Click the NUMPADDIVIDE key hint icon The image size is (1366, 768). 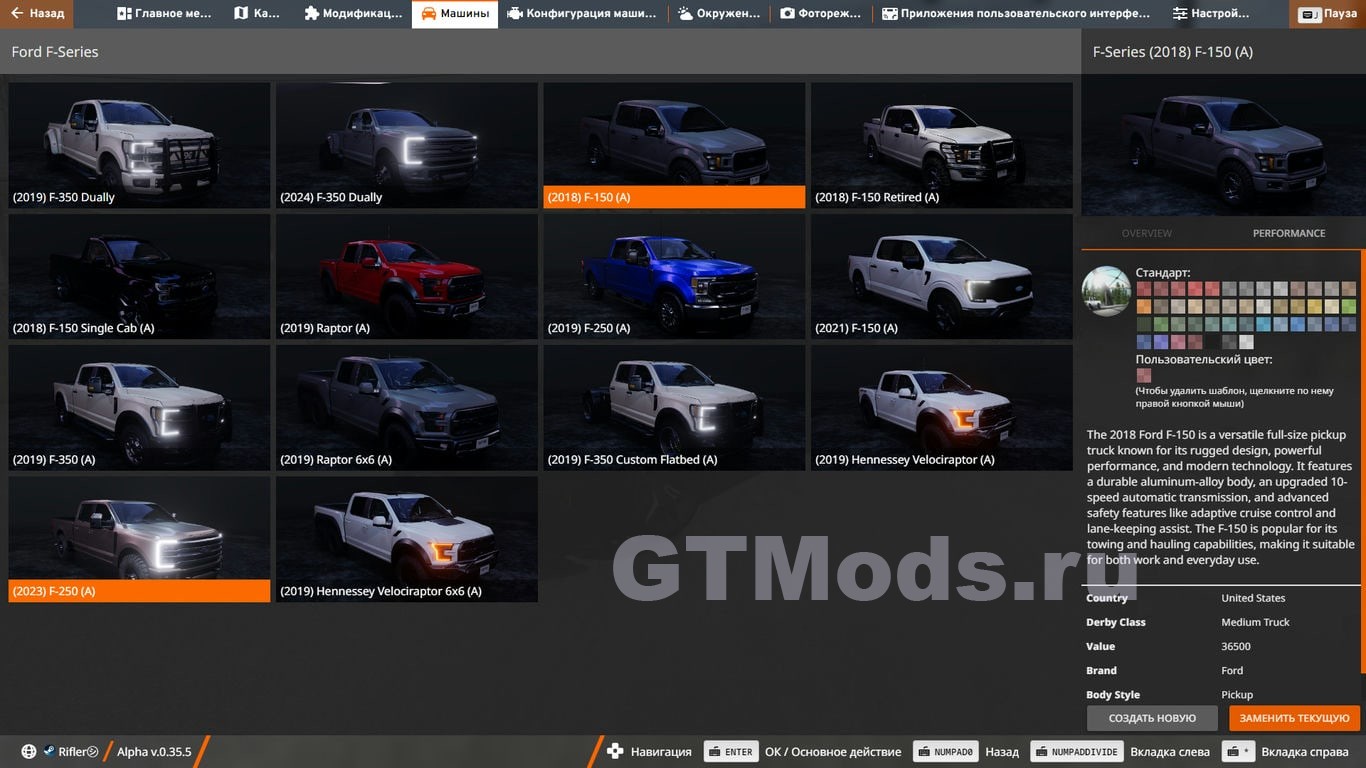[1077, 752]
